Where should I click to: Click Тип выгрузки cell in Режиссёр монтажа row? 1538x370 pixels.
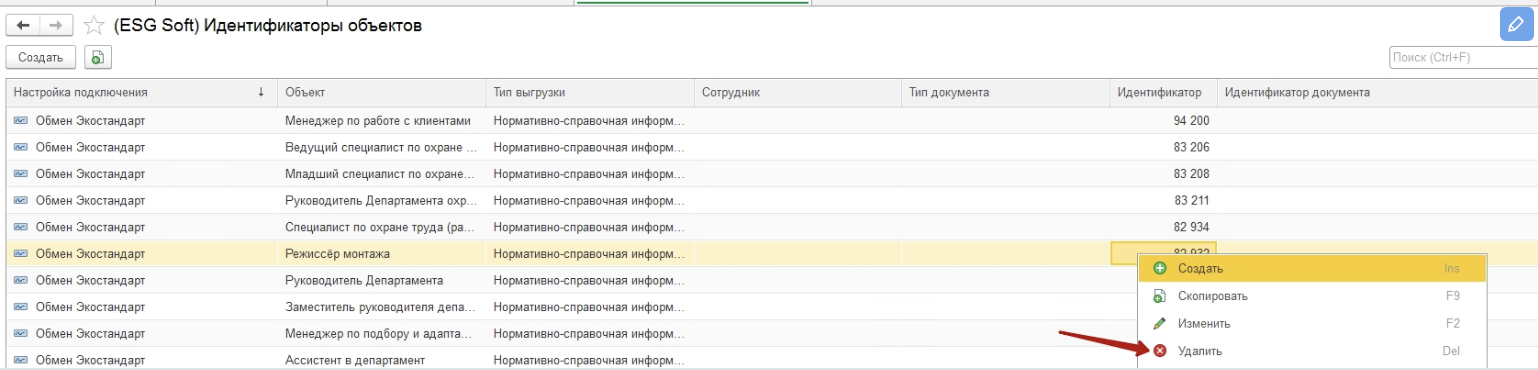click(589, 254)
